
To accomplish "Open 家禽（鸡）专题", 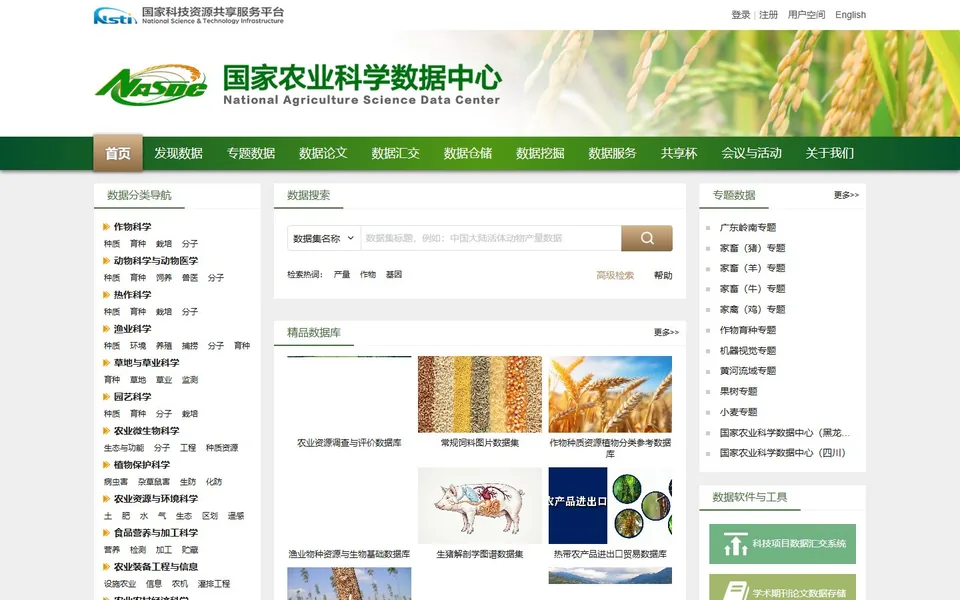I will coord(752,309).
